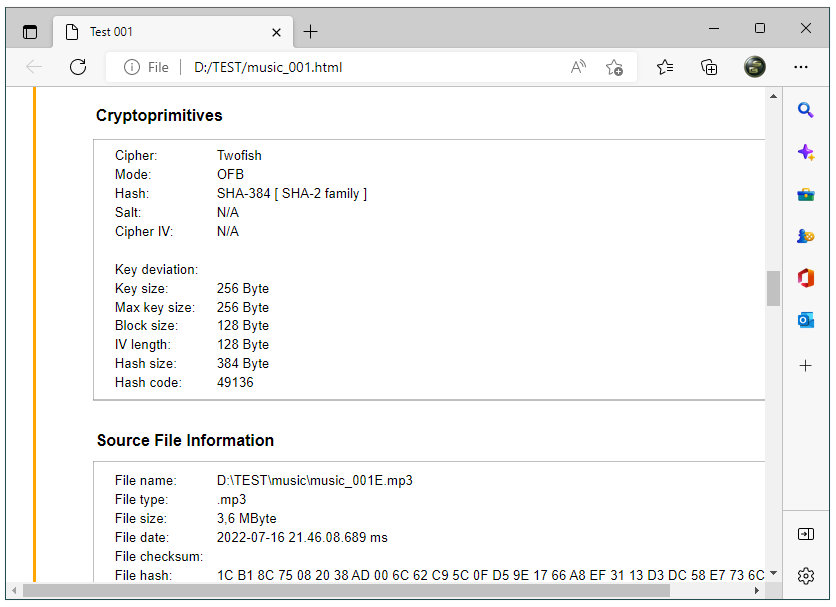Maximize the browser window
This screenshot has height=607, width=836.
(760, 28)
